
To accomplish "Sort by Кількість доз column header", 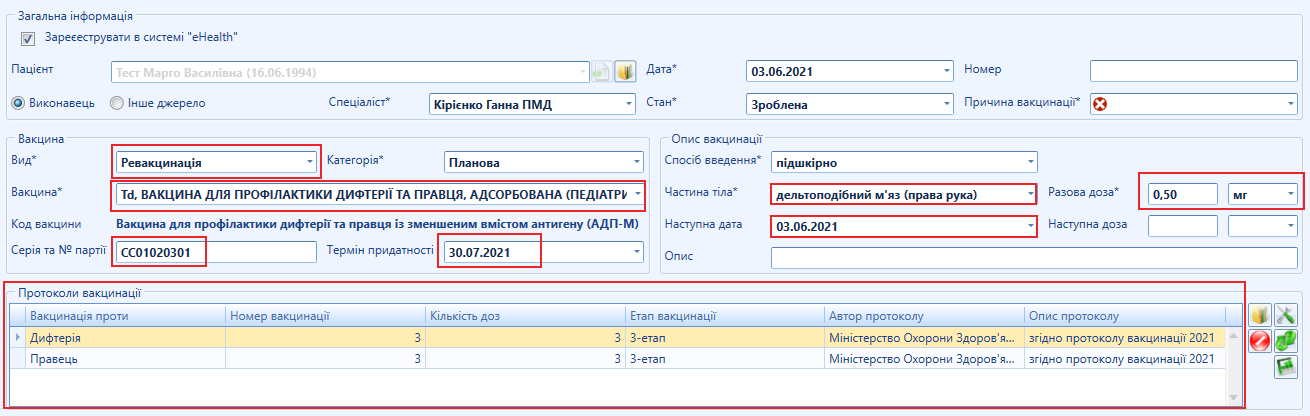I will (x=526, y=316).
